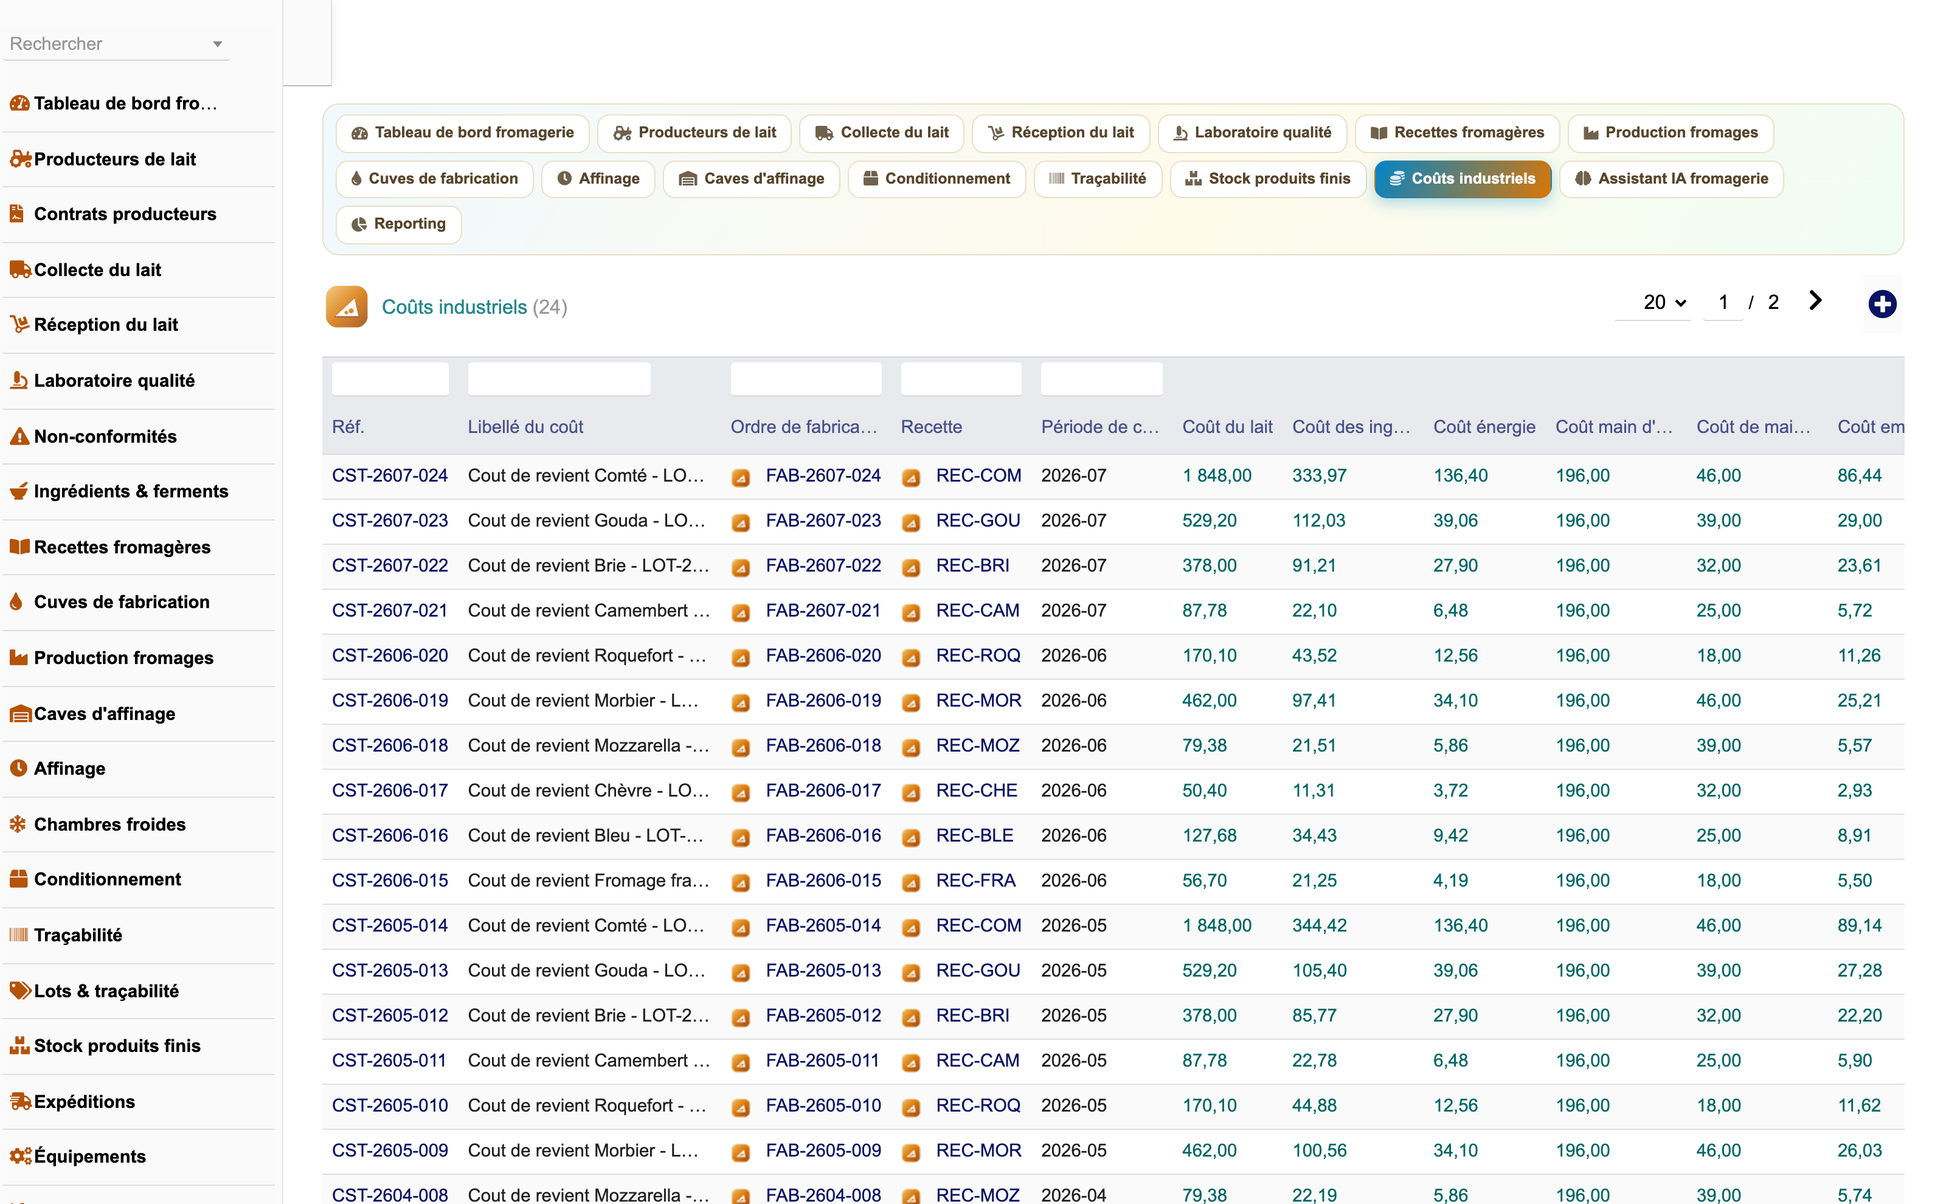The image size is (1946, 1204).
Task: Open recipe link REC-FRA
Action: (975, 881)
